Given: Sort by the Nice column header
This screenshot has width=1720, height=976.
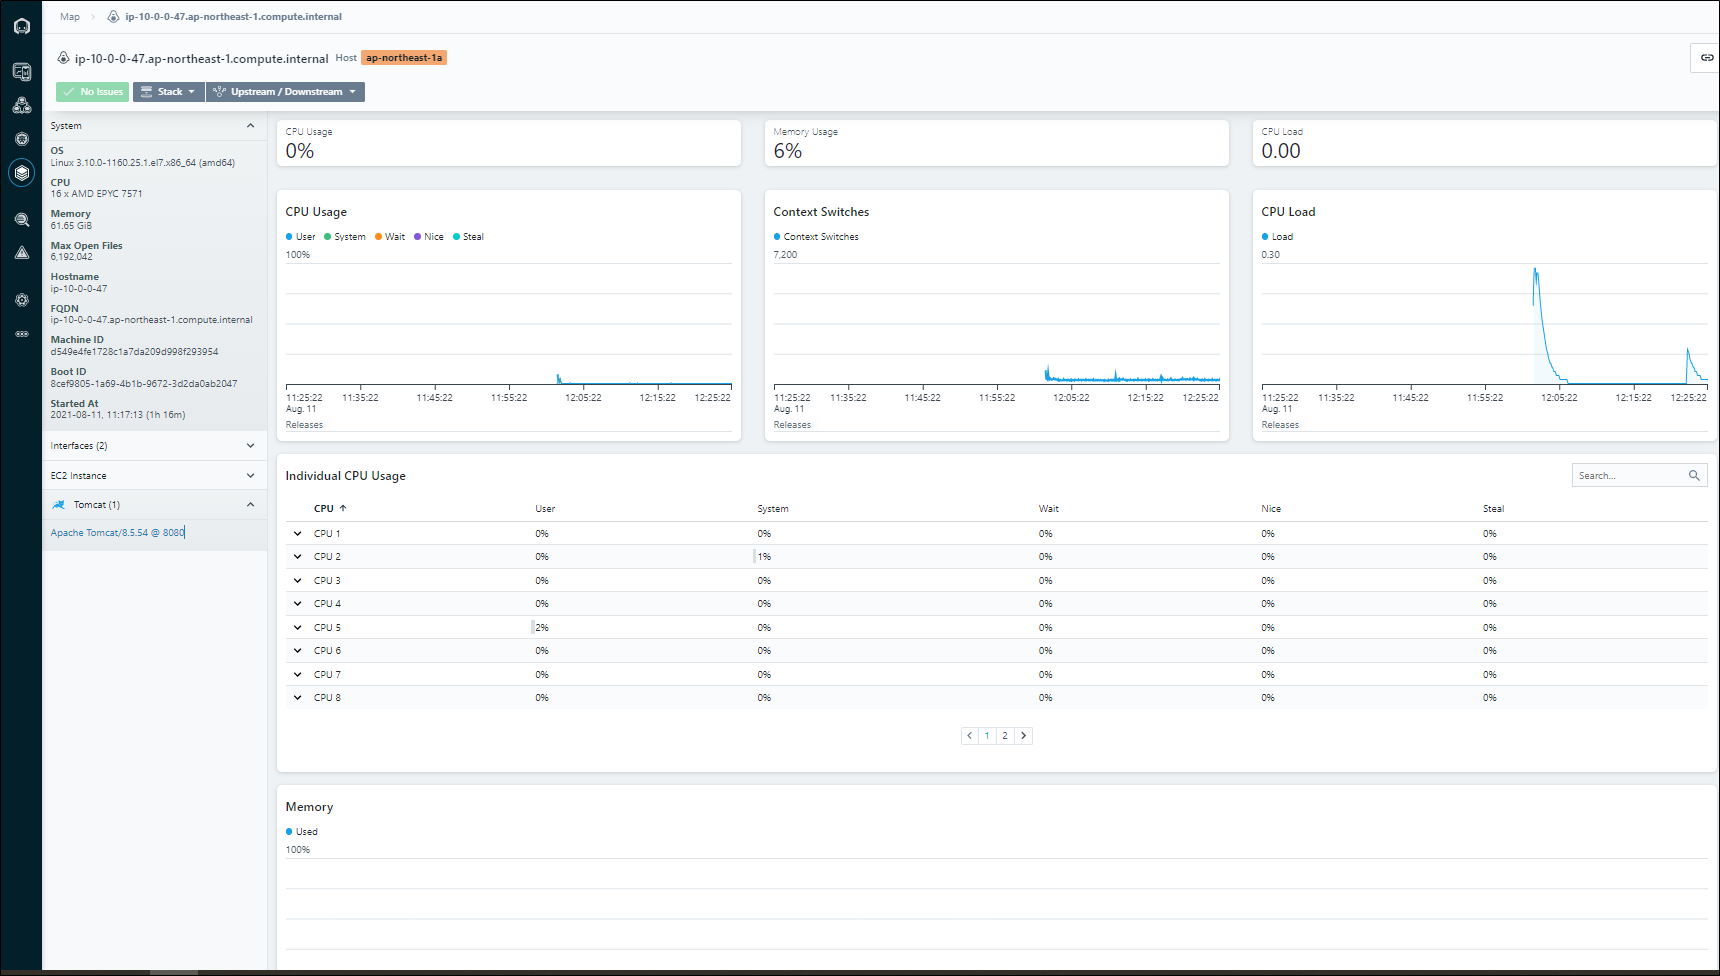Looking at the screenshot, I should (1271, 509).
